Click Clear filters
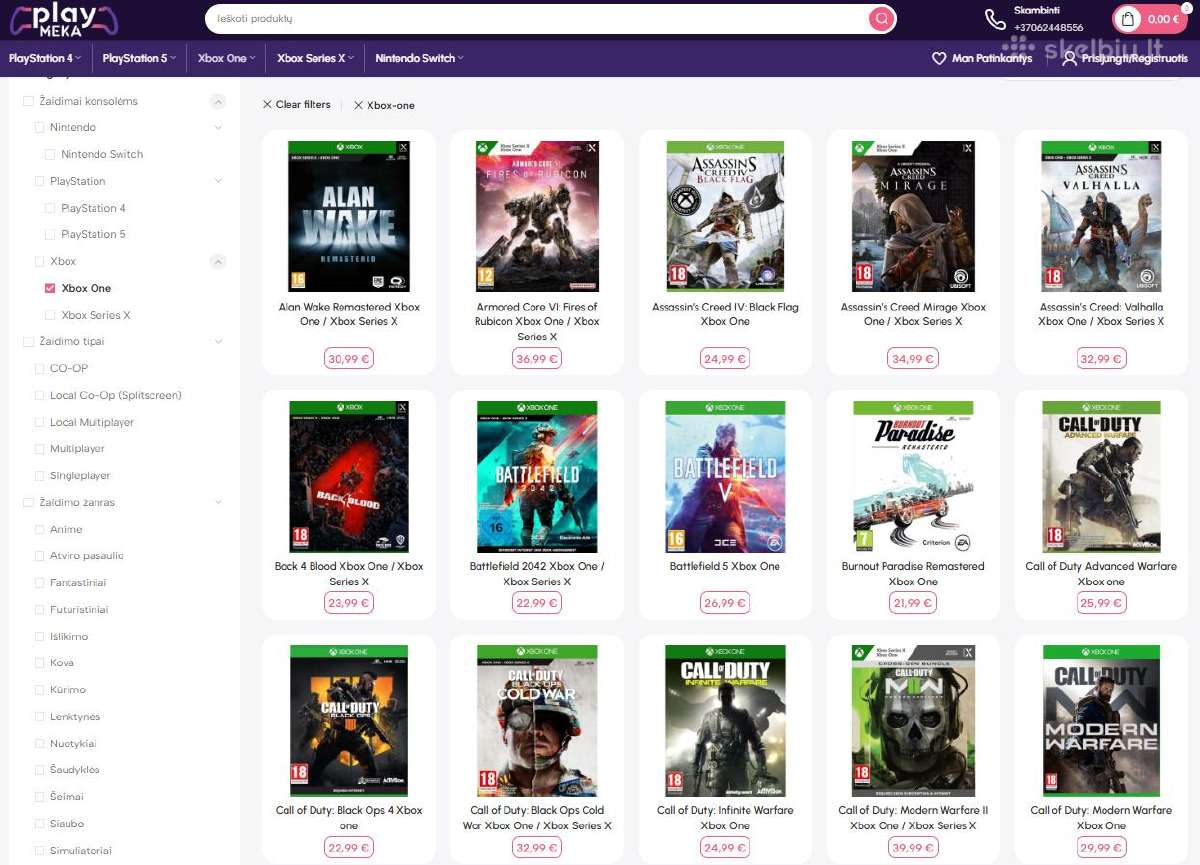 [296, 104]
